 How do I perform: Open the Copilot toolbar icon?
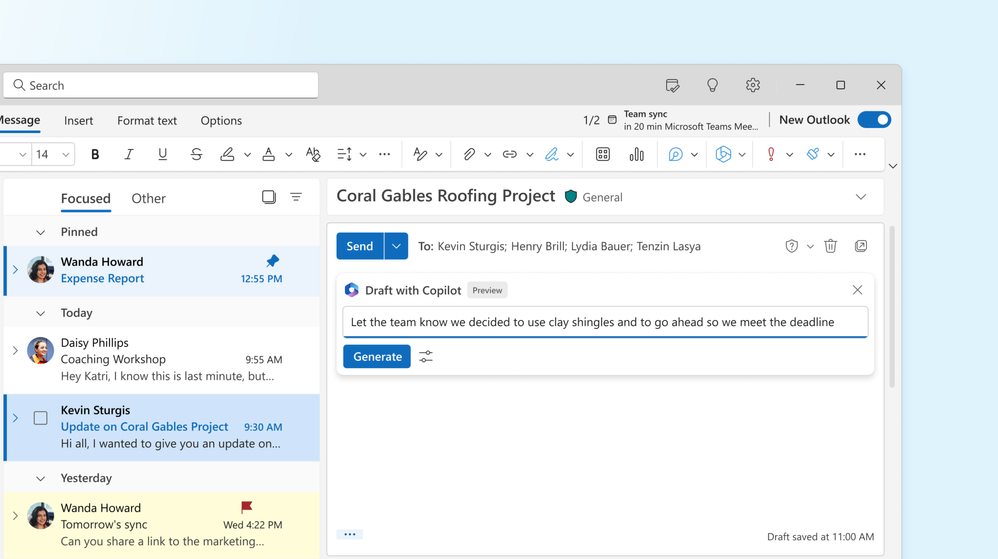(723, 154)
